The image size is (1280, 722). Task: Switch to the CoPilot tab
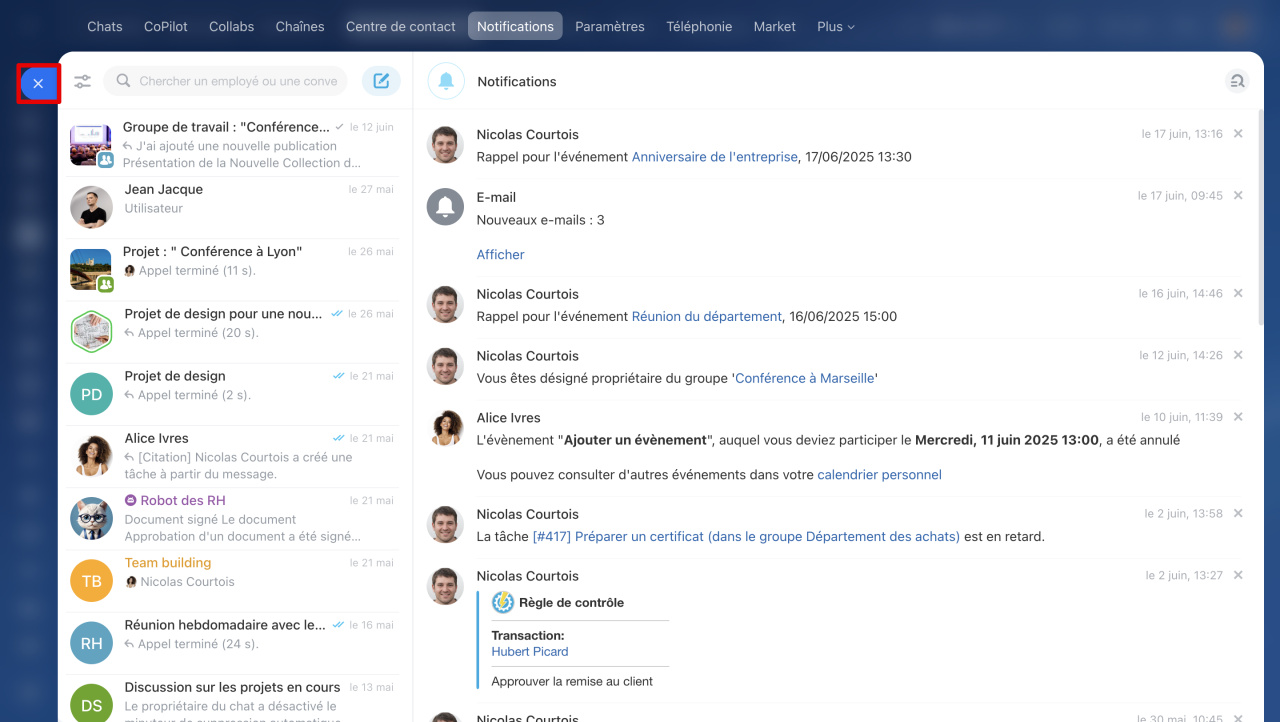(x=166, y=26)
